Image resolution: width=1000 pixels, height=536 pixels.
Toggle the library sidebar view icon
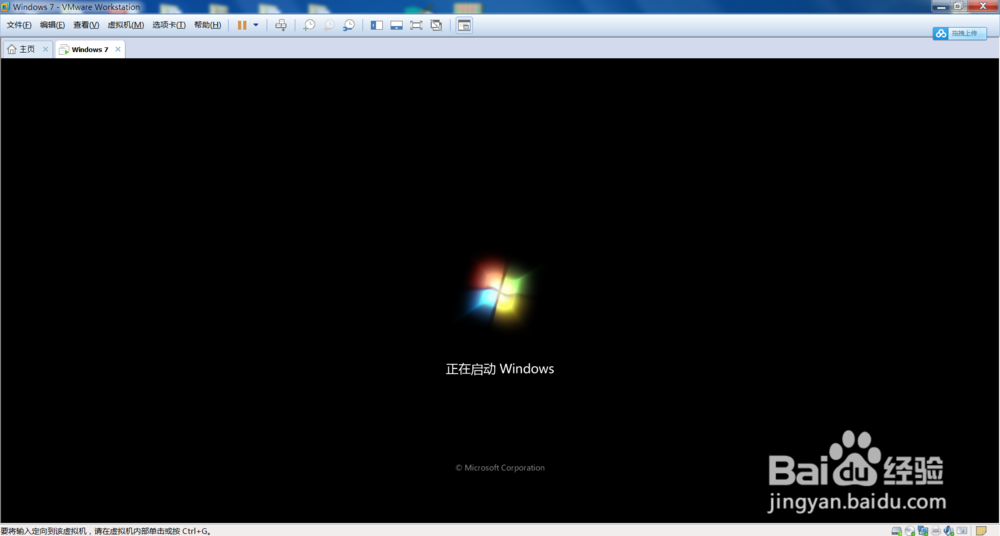377,25
